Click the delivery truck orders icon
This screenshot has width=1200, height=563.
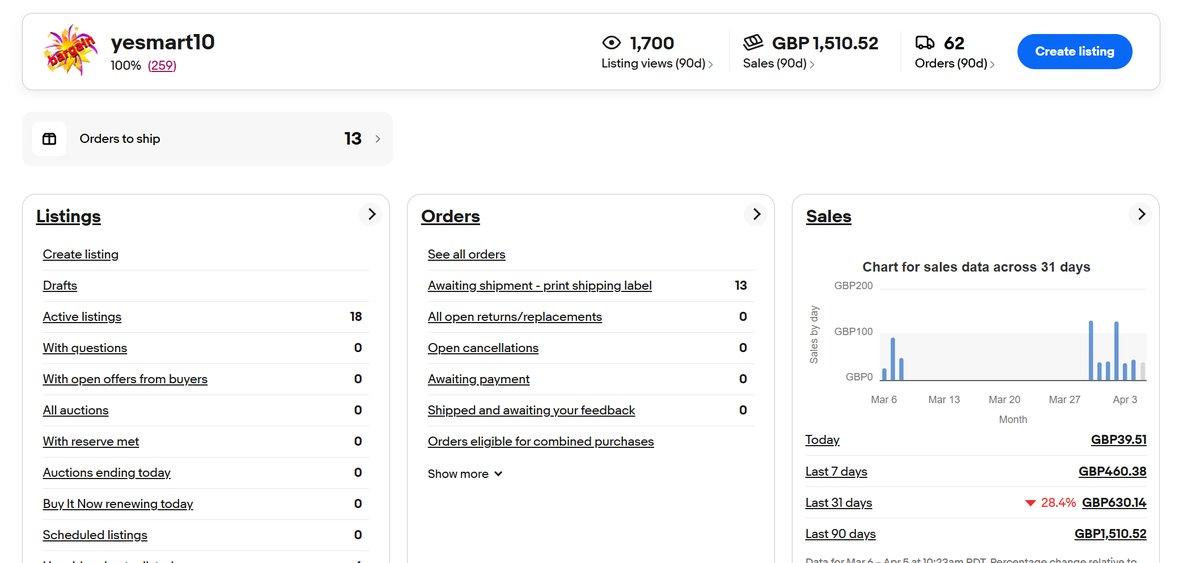[x=925, y=43]
